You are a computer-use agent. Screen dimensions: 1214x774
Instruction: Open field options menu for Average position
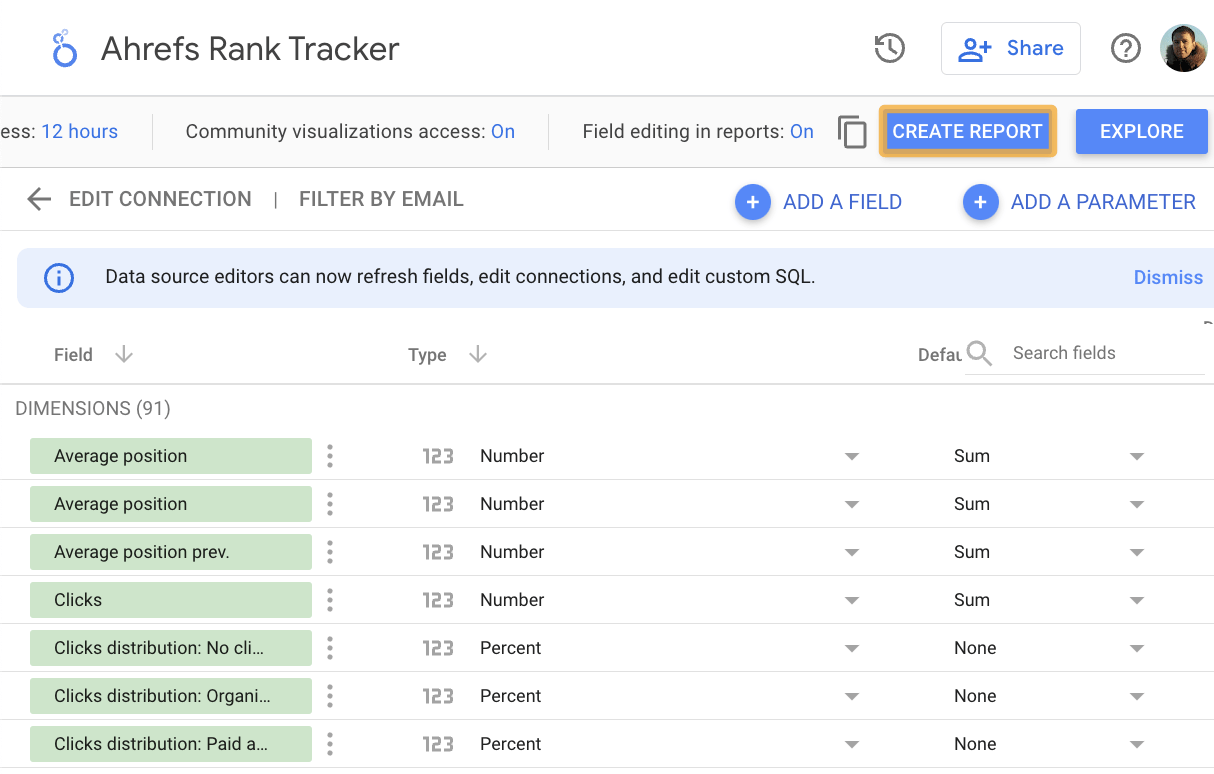pos(330,455)
